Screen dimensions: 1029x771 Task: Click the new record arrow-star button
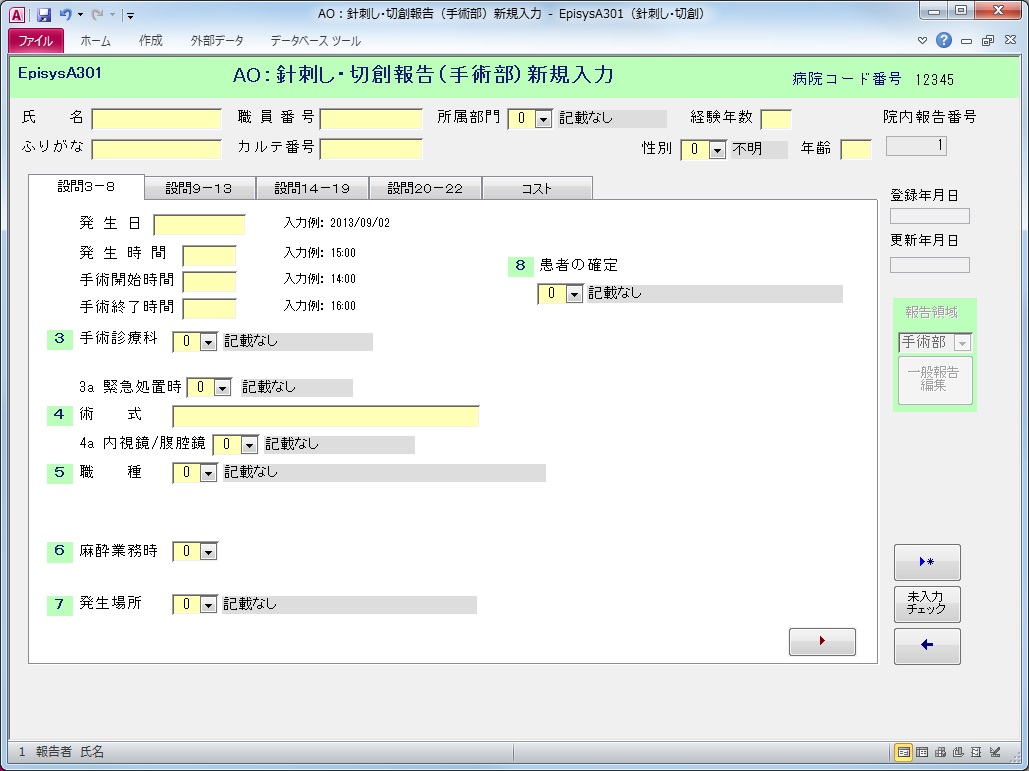point(926,563)
